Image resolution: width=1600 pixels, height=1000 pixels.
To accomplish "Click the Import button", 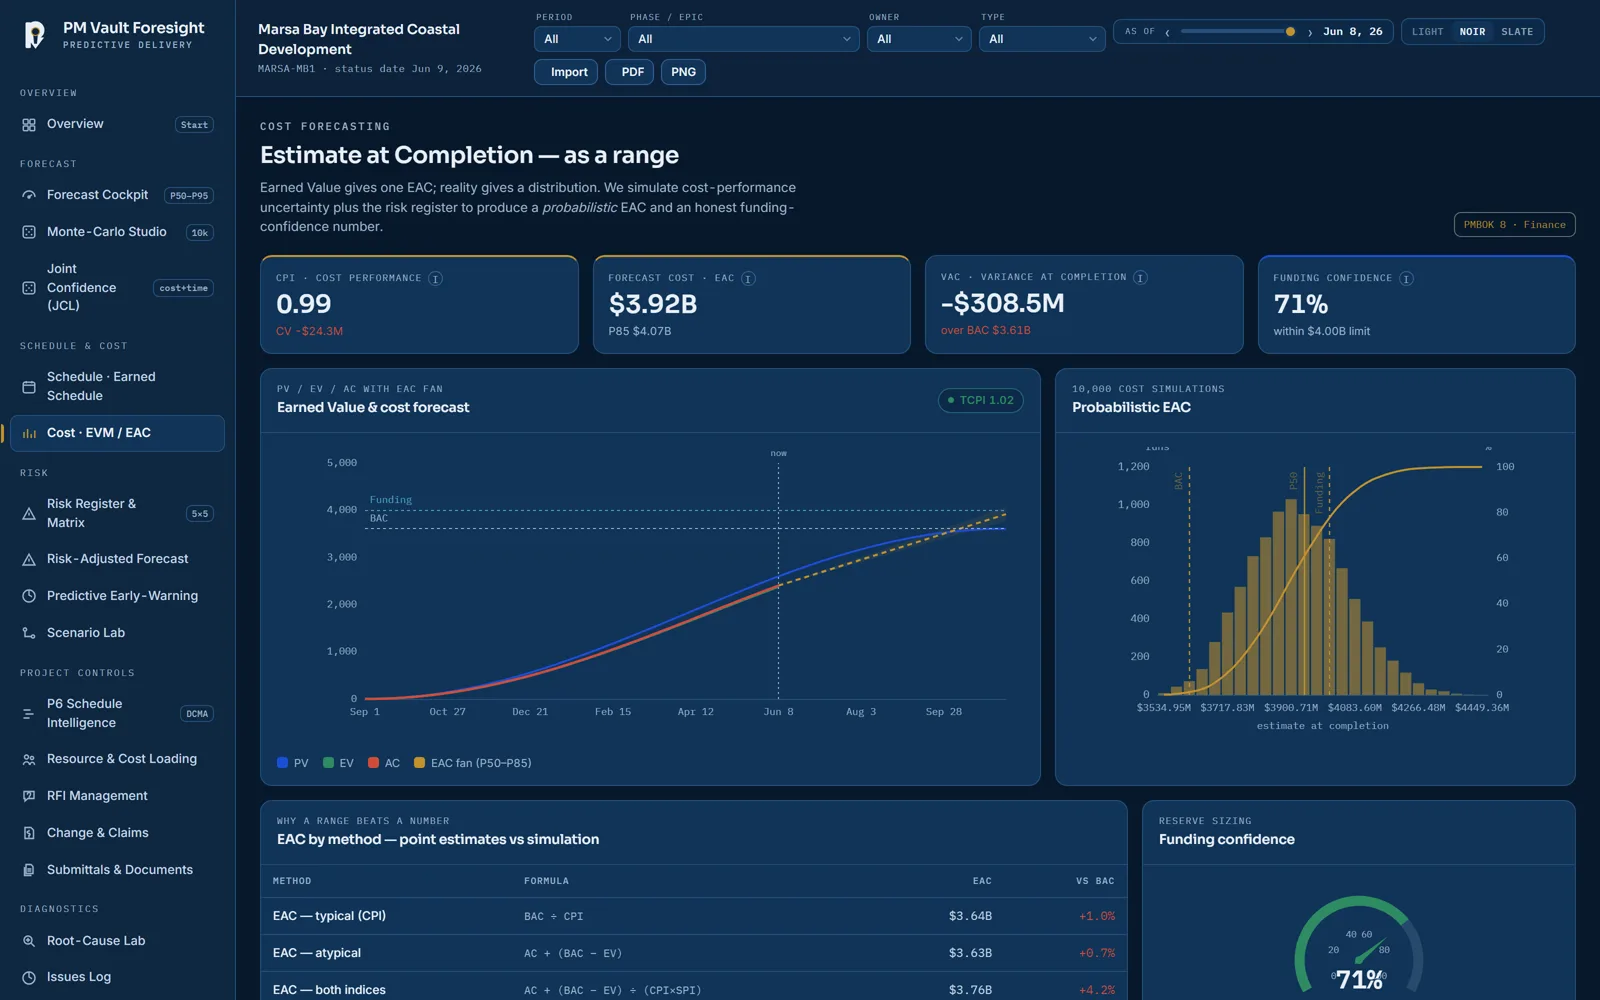I will click(x=566, y=72).
